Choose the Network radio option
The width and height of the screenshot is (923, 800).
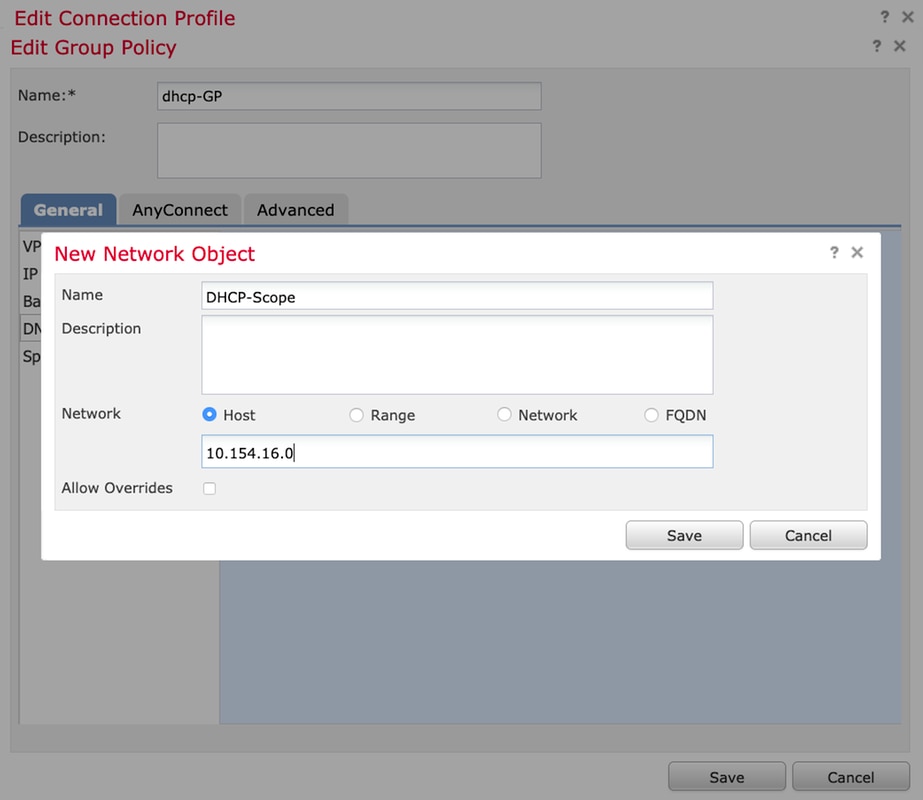(504, 414)
